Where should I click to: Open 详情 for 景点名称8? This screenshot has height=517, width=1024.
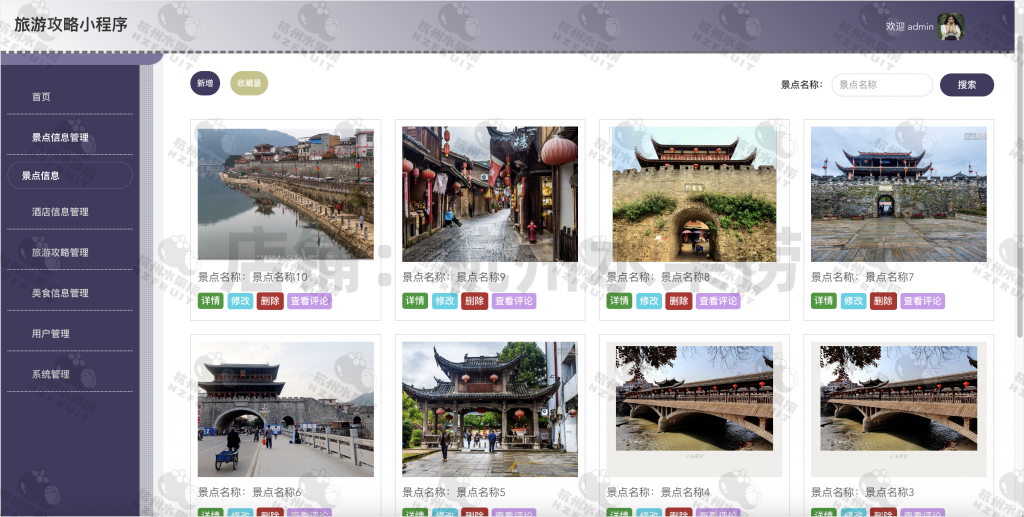coord(619,301)
